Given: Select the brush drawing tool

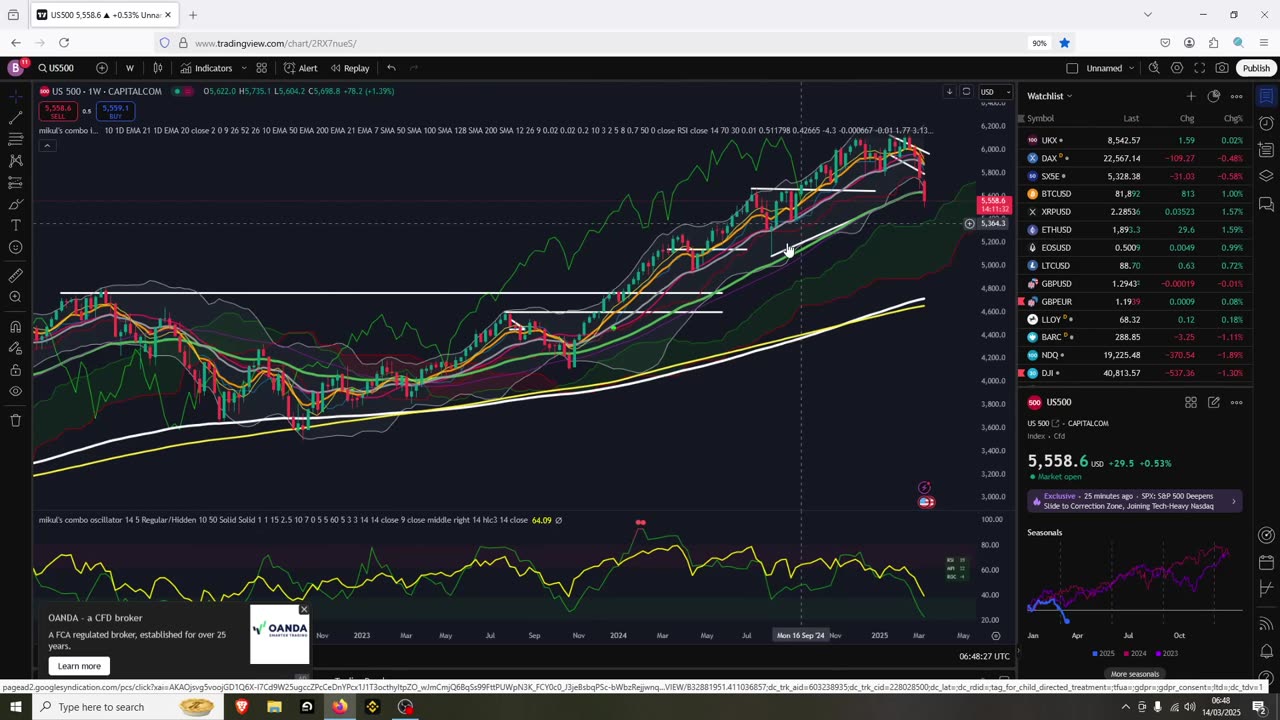Looking at the screenshot, I should pos(15,204).
